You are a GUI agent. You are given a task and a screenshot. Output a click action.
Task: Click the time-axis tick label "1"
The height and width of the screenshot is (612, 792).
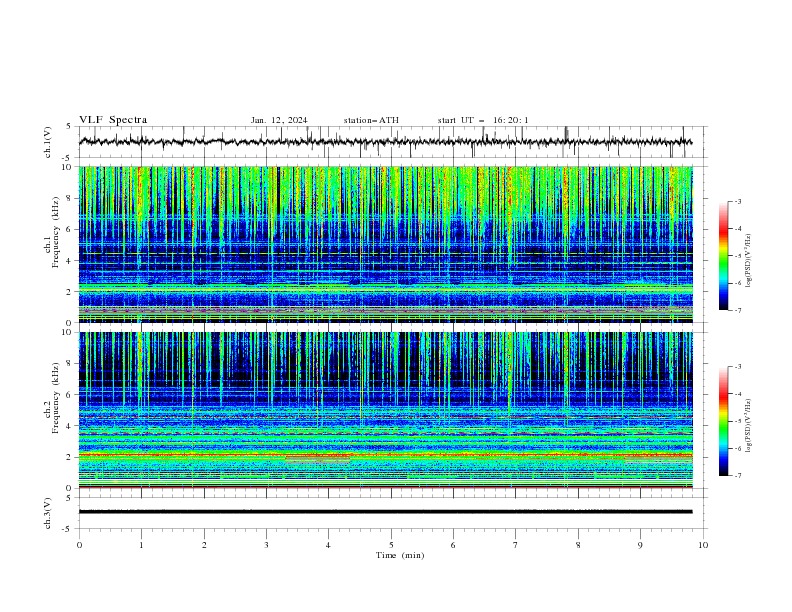(141, 545)
